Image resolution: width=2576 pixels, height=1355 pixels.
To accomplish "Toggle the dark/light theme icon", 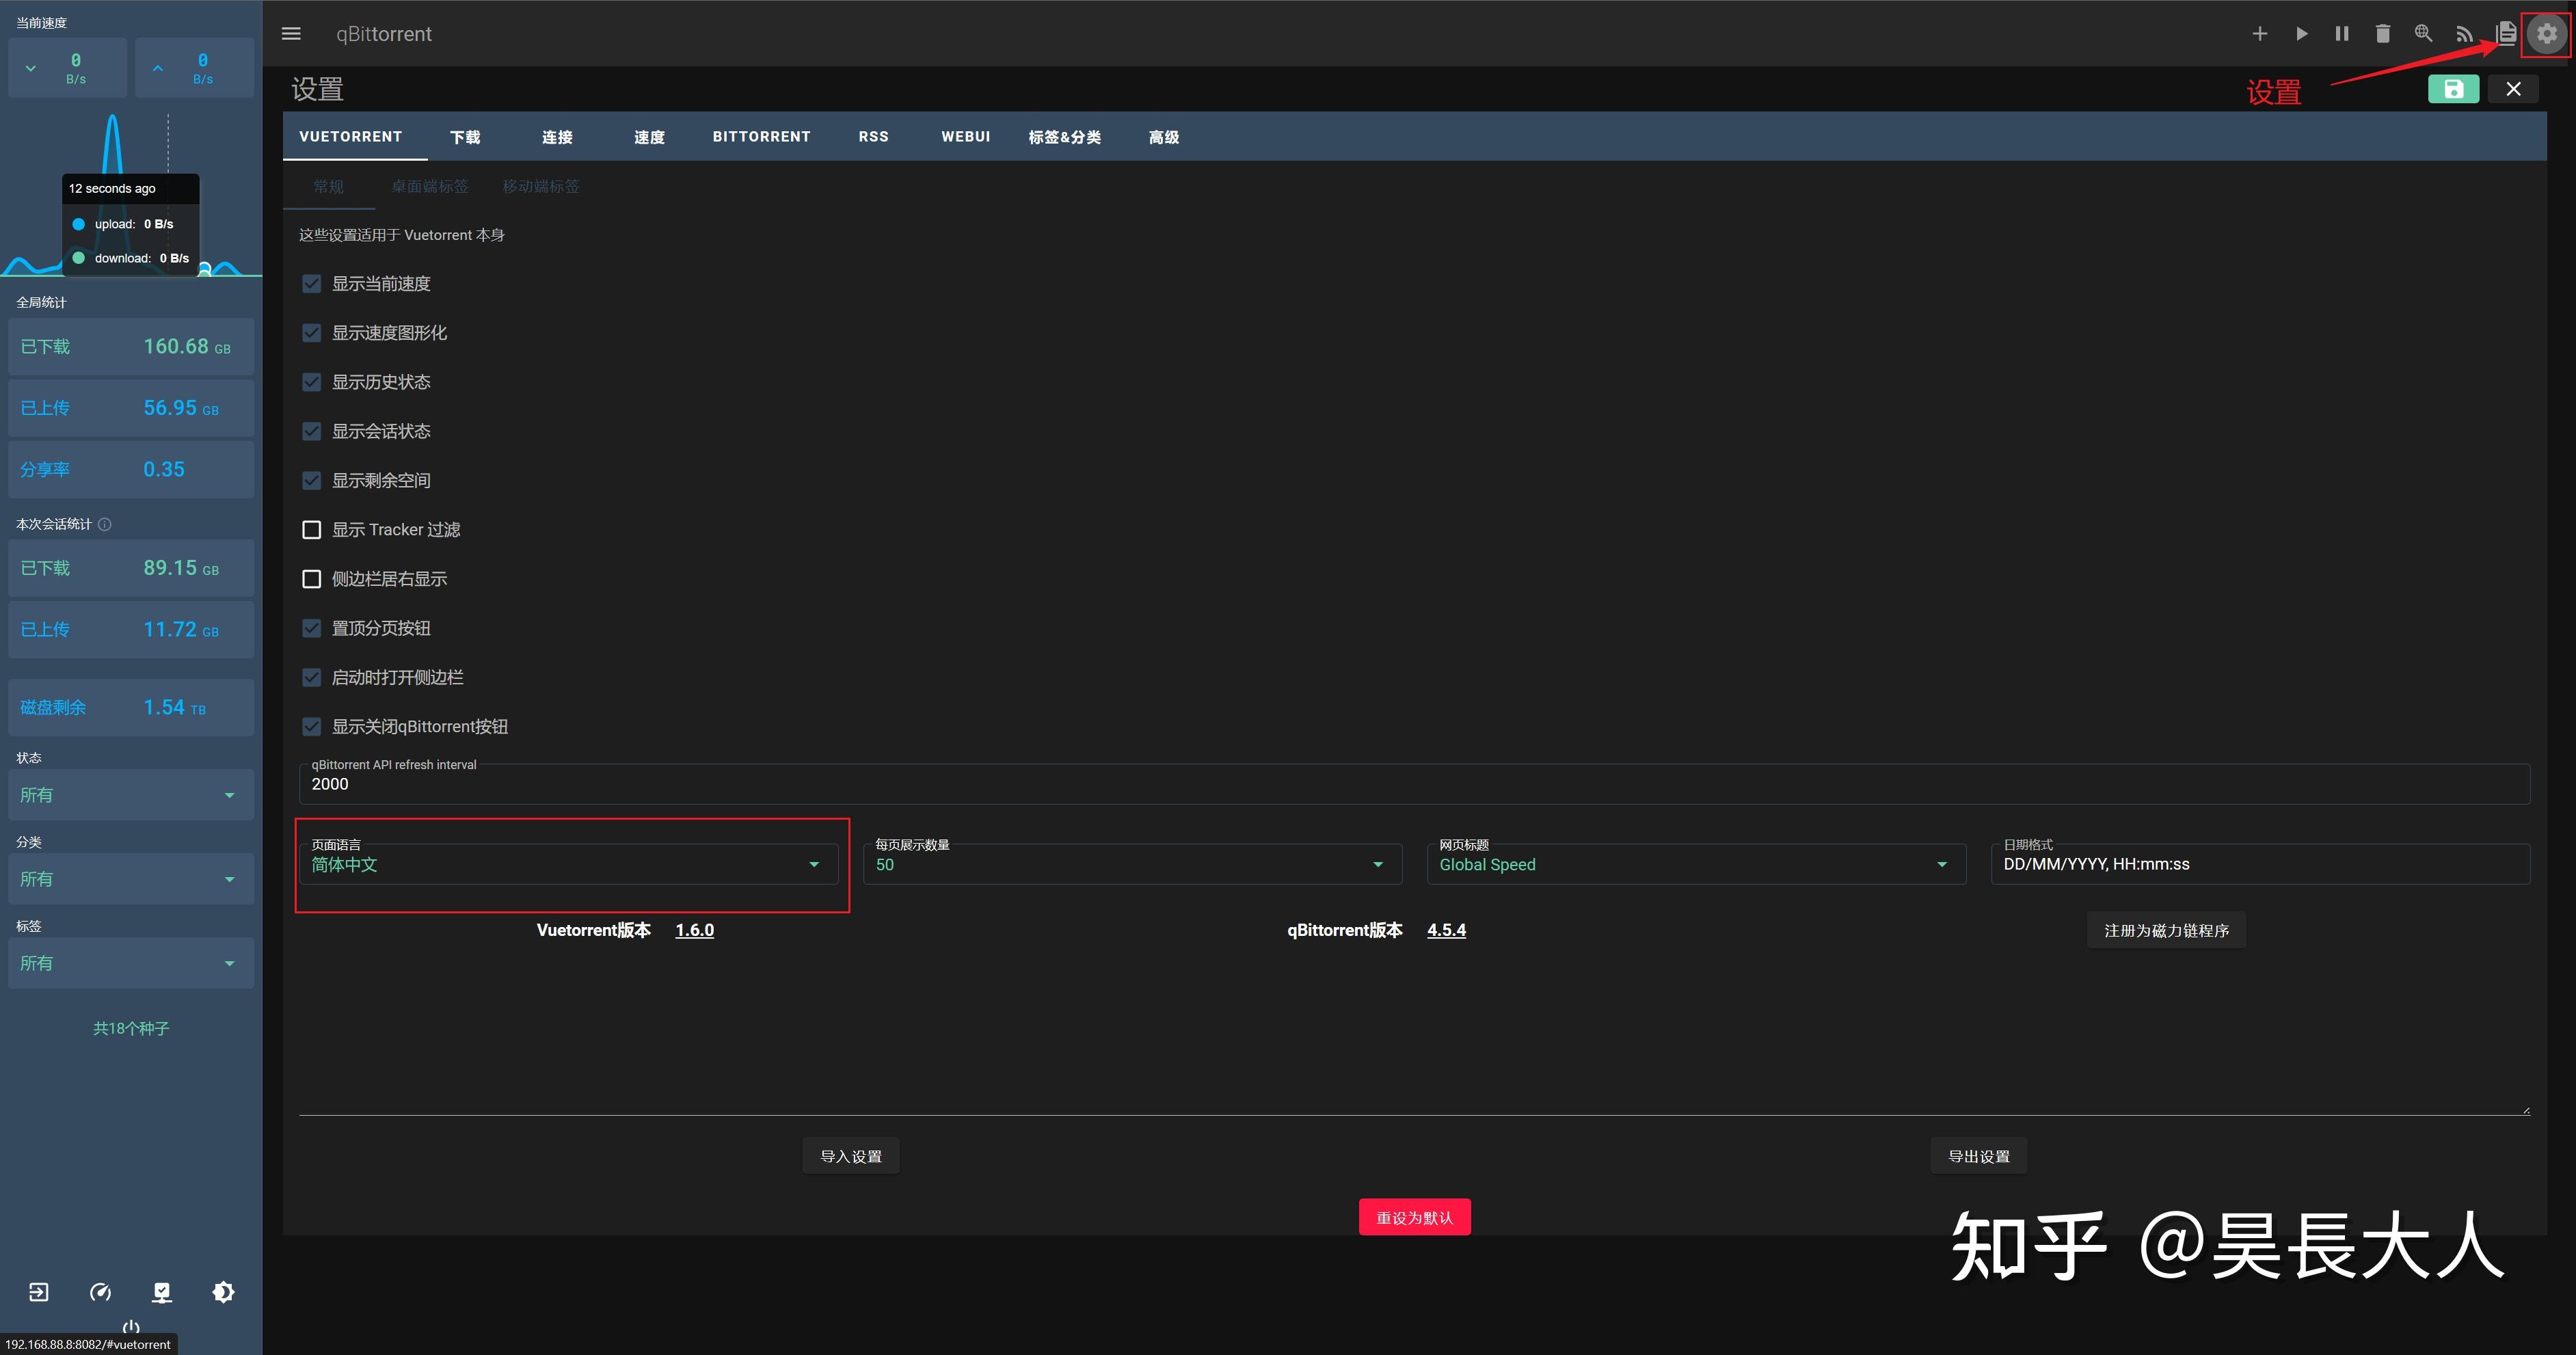I will [x=223, y=1292].
